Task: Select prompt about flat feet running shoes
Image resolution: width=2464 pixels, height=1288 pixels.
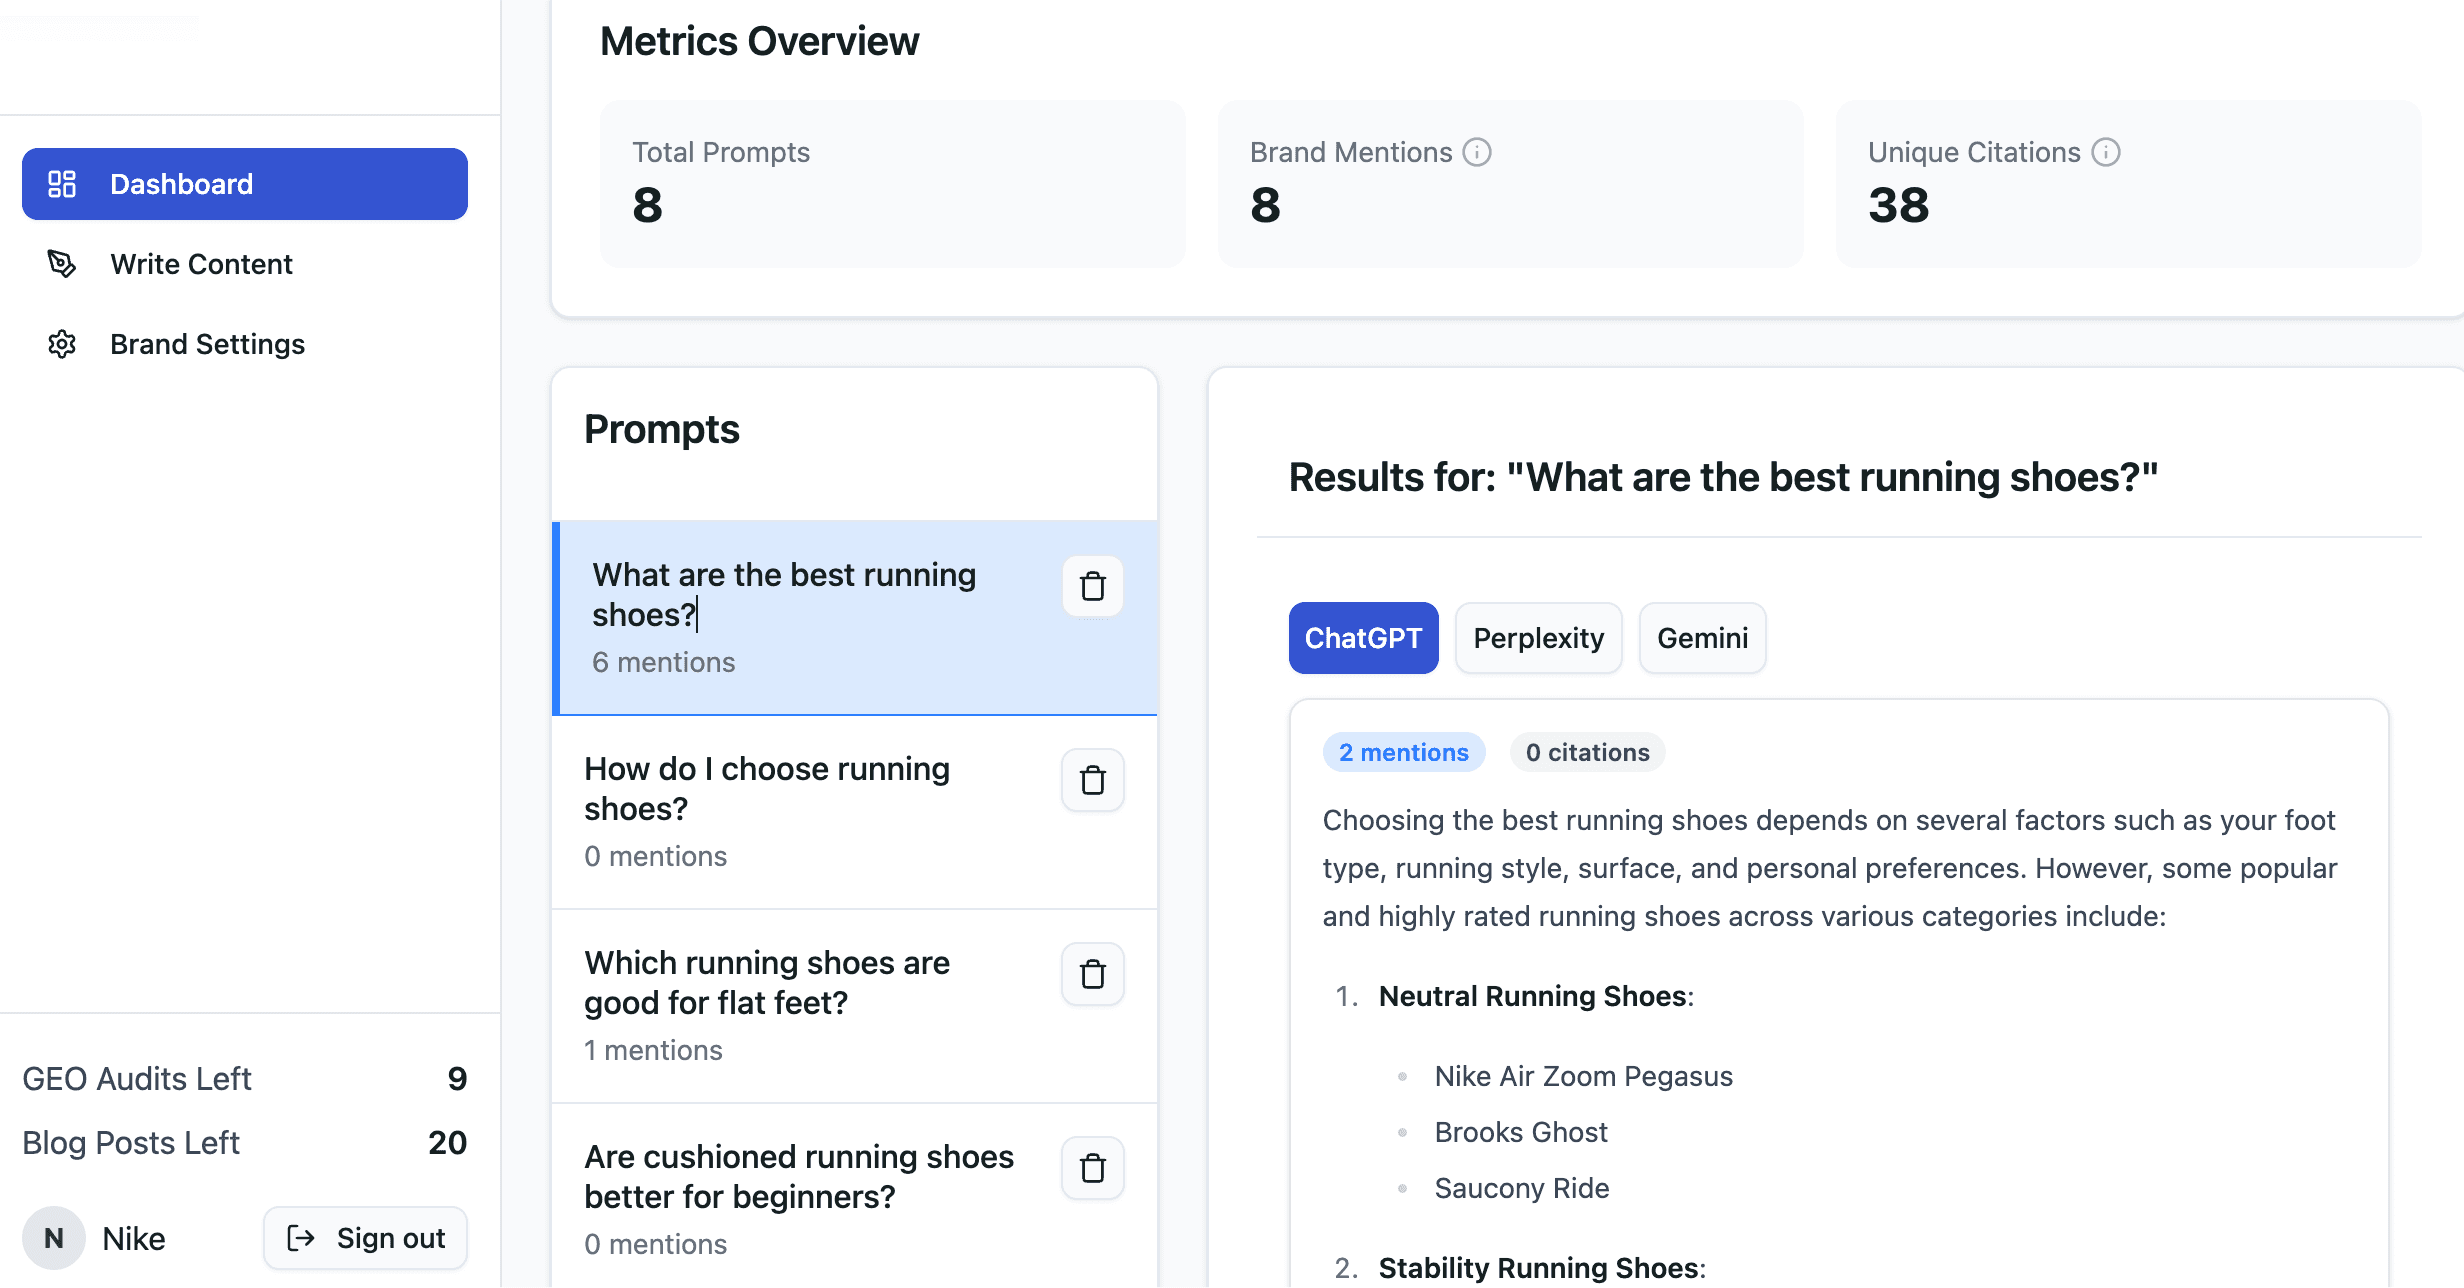Action: [855, 1007]
